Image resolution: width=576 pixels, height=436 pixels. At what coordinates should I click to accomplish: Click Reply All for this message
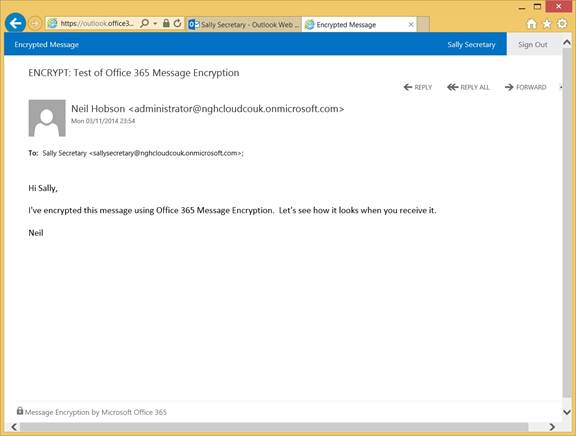pyautogui.click(x=468, y=87)
